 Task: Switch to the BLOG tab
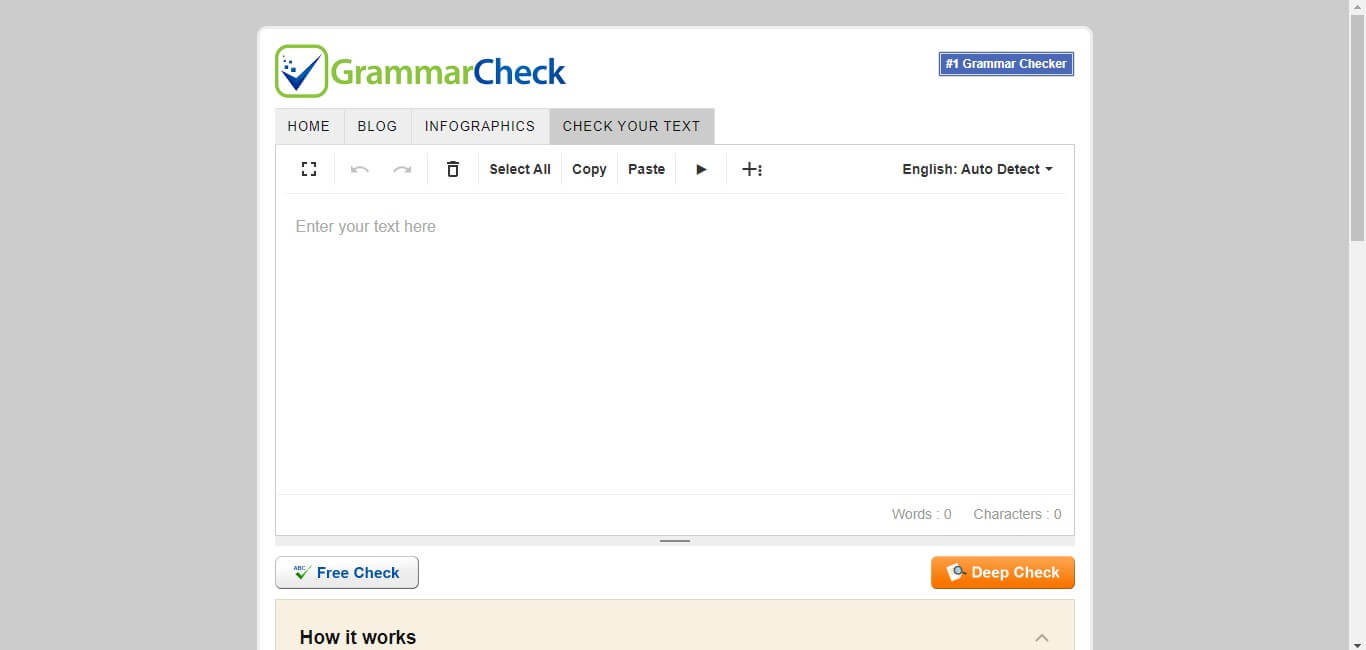point(377,126)
